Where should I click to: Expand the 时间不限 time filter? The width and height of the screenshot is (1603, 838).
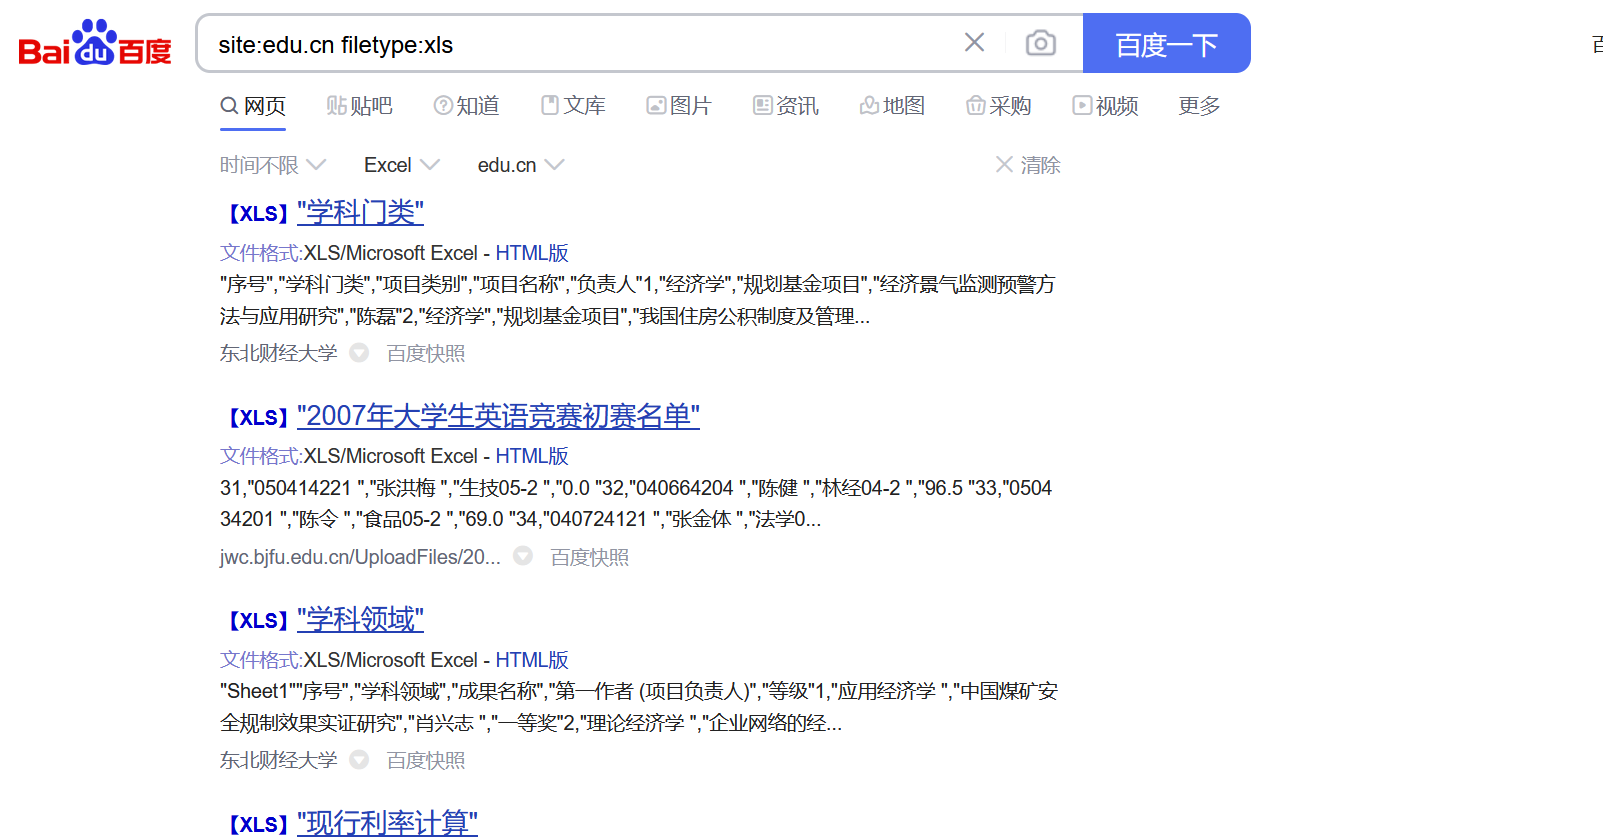coord(273,165)
